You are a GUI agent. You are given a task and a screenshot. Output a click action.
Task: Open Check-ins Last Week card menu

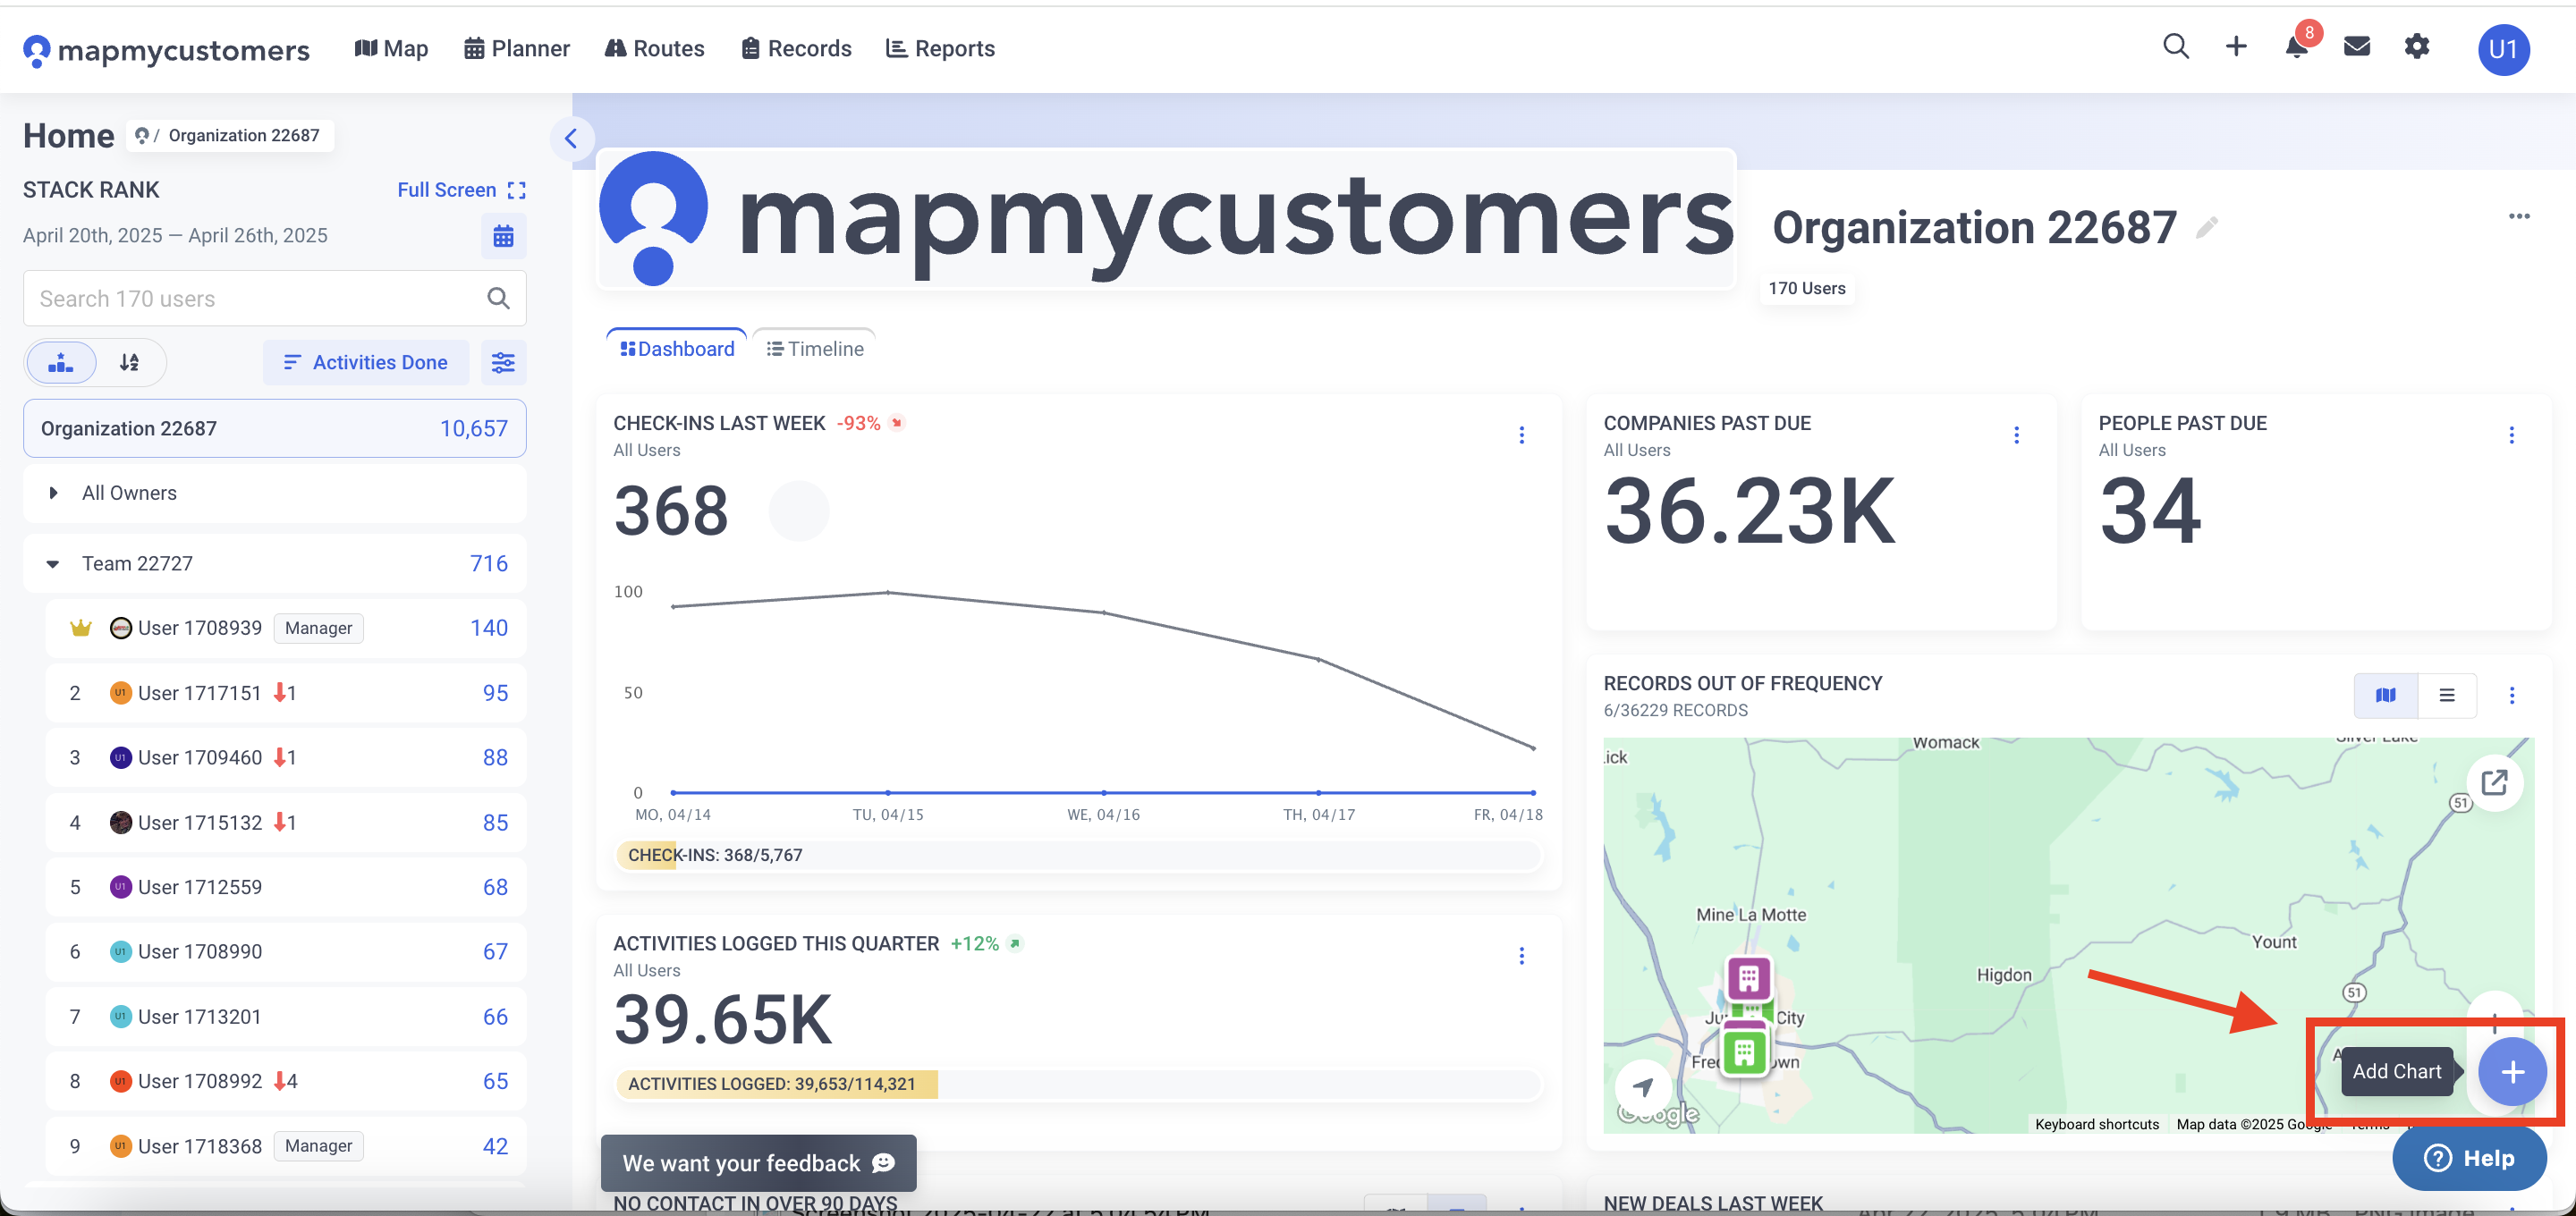point(1521,435)
